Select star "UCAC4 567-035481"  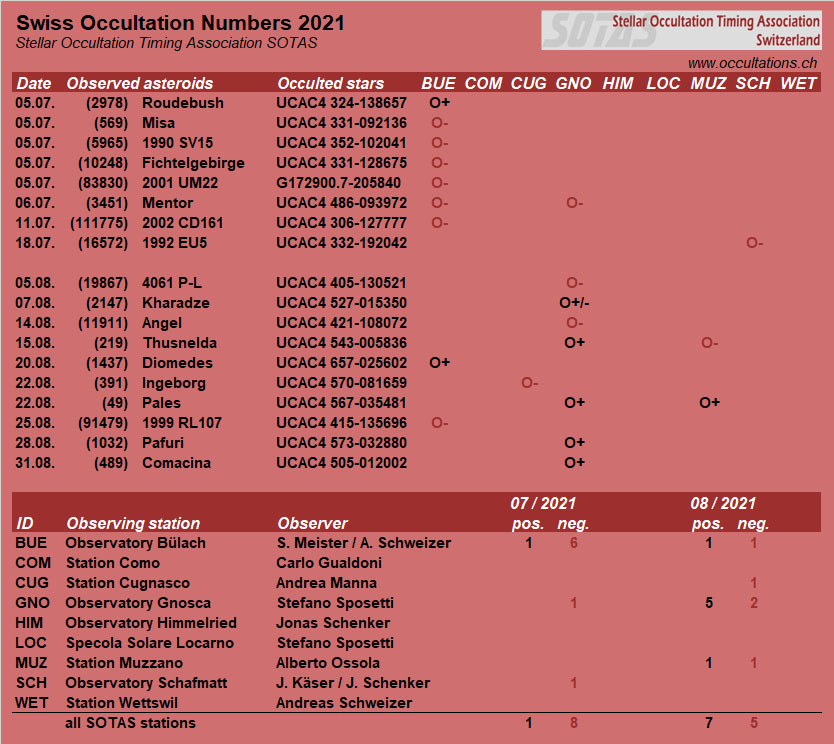(341, 403)
